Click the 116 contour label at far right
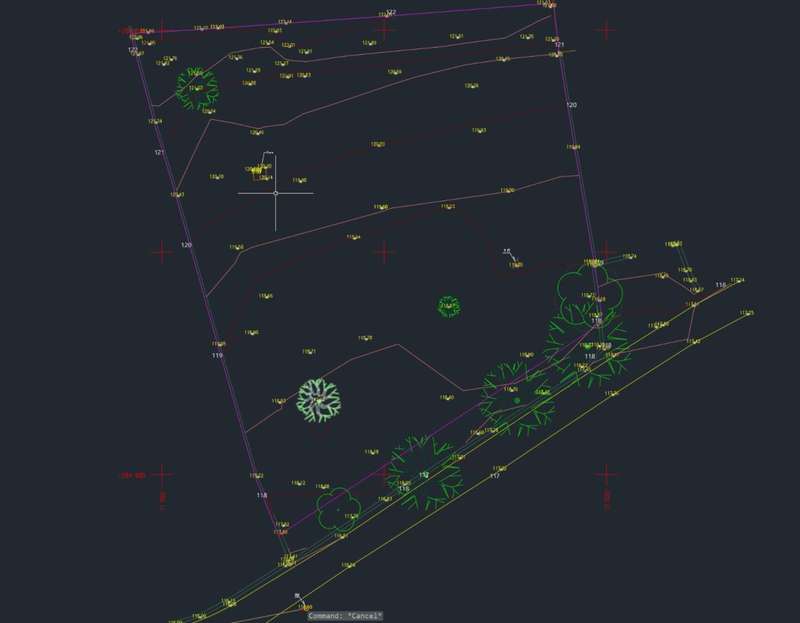This screenshot has height=623, width=800. 720,285
